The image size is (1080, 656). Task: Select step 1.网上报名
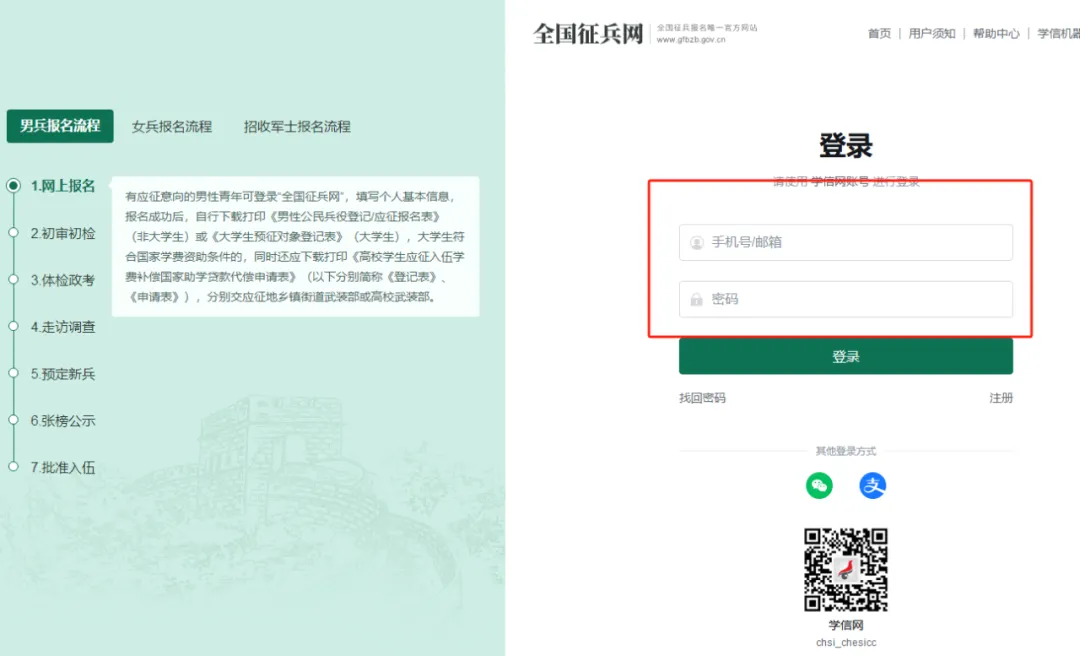pos(63,186)
